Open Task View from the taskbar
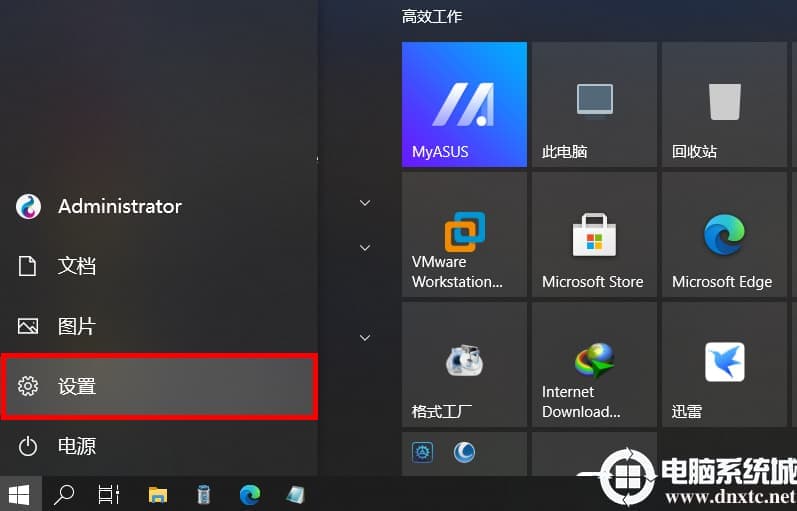The width and height of the screenshot is (797, 511). [x=108, y=494]
